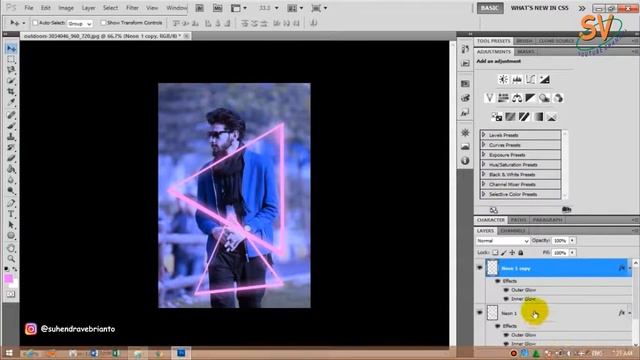Open Windows Start button
The image size is (640, 360).
pos(9,353)
